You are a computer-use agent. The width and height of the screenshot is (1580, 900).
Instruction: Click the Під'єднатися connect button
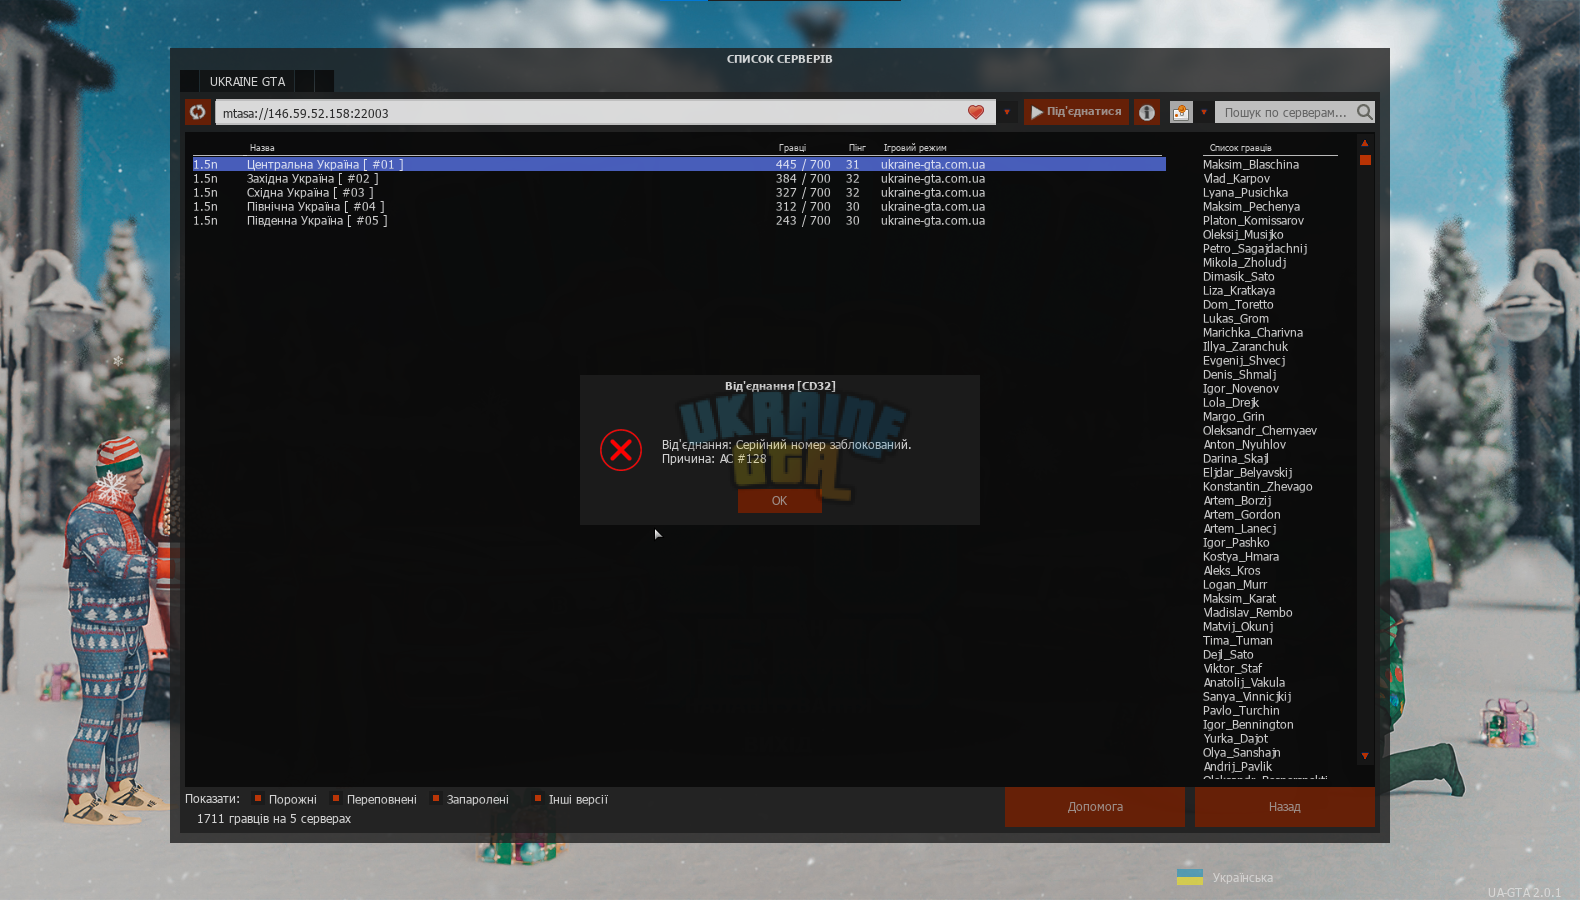point(1076,112)
